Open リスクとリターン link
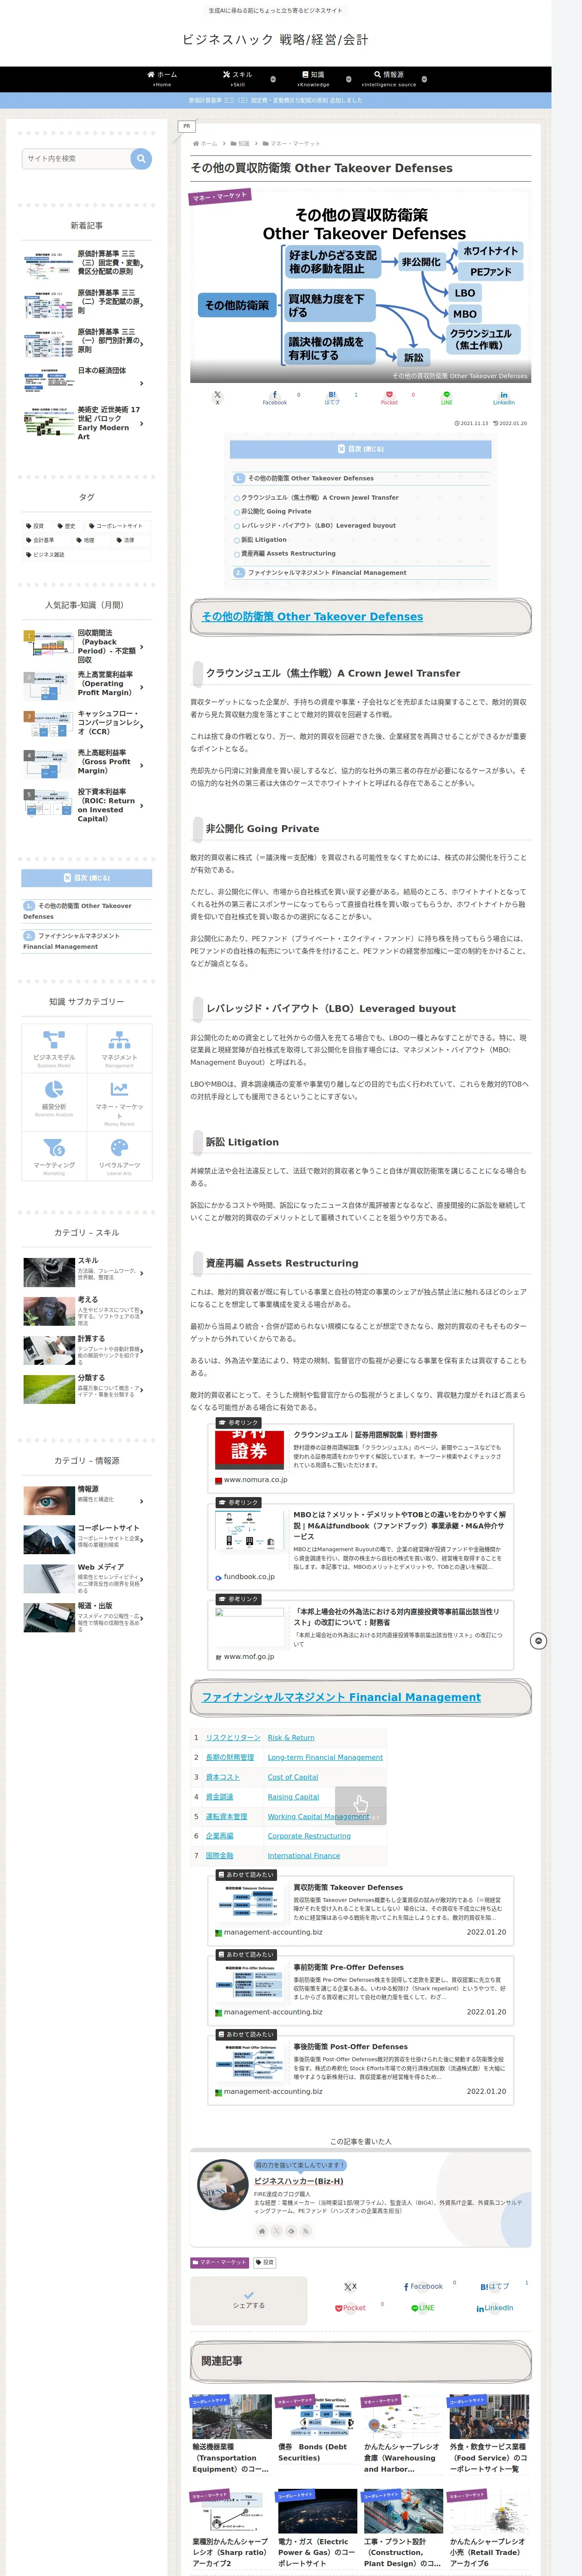 233,1738
